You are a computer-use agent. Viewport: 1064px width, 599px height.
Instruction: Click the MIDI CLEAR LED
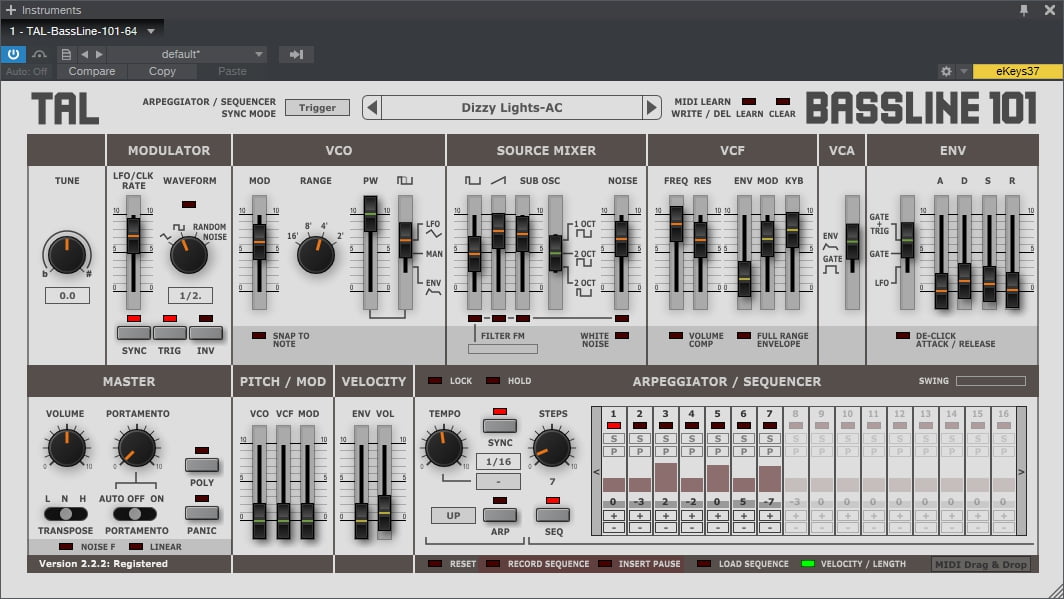click(x=782, y=102)
